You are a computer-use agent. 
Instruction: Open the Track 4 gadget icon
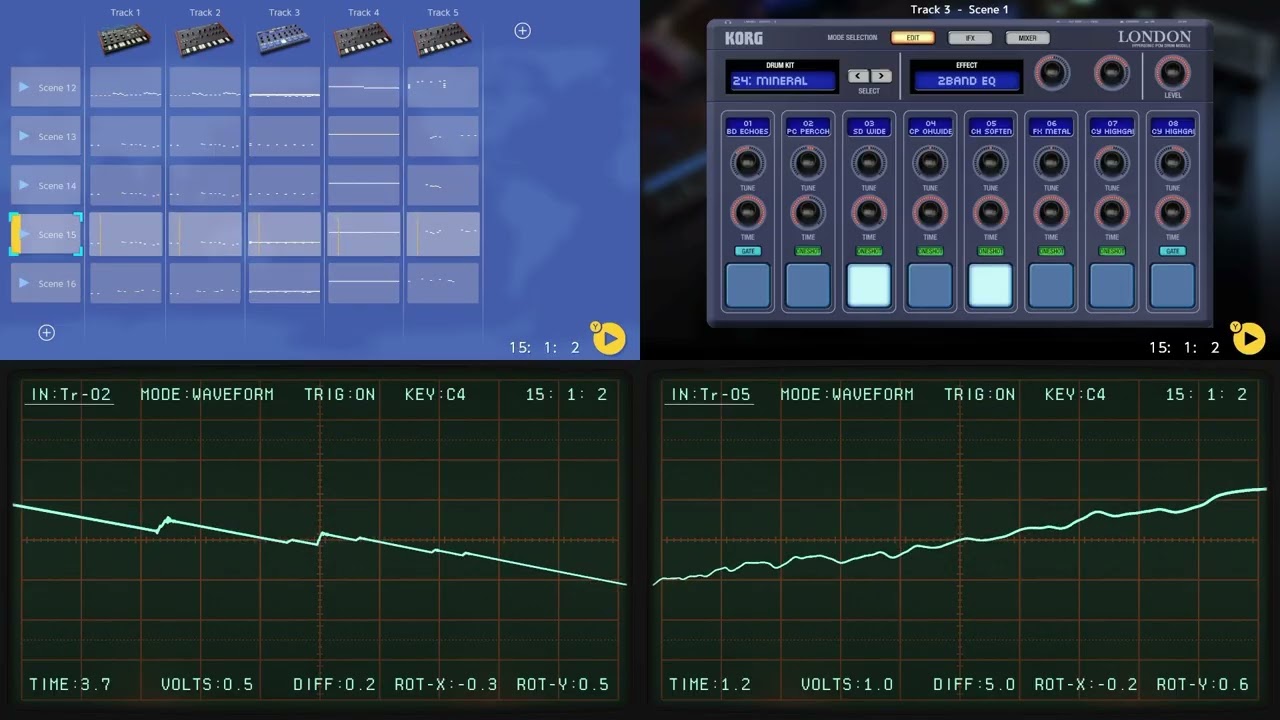pos(363,39)
